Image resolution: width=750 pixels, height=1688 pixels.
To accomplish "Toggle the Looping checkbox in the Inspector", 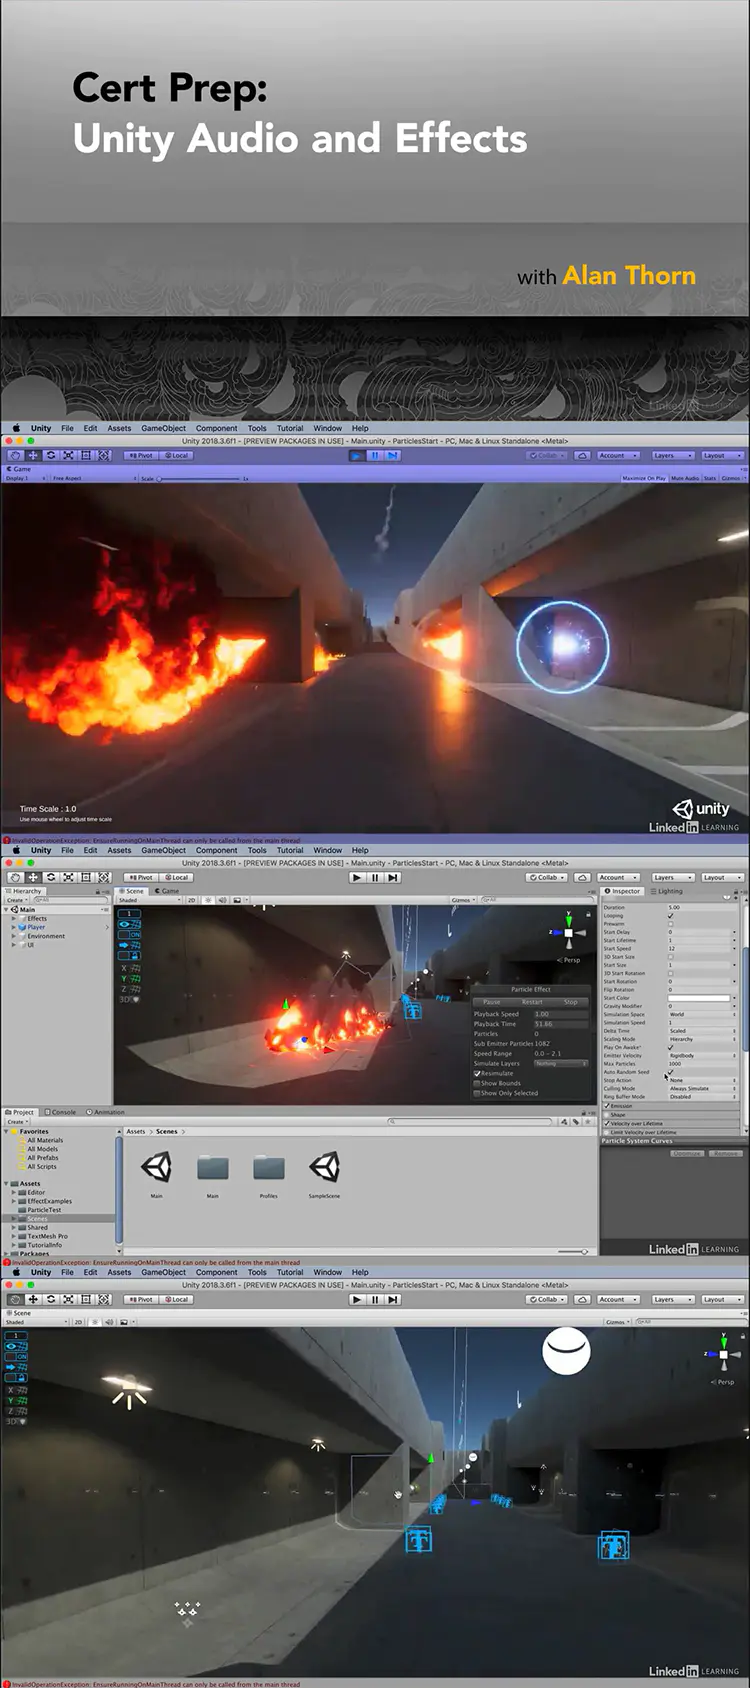I will click(x=671, y=915).
